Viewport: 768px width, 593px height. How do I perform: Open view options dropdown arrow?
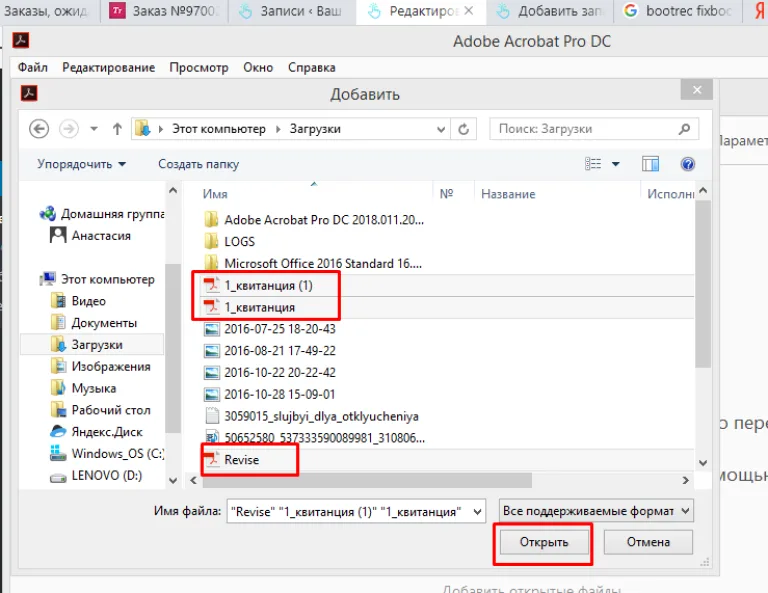click(x=616, y=164)
